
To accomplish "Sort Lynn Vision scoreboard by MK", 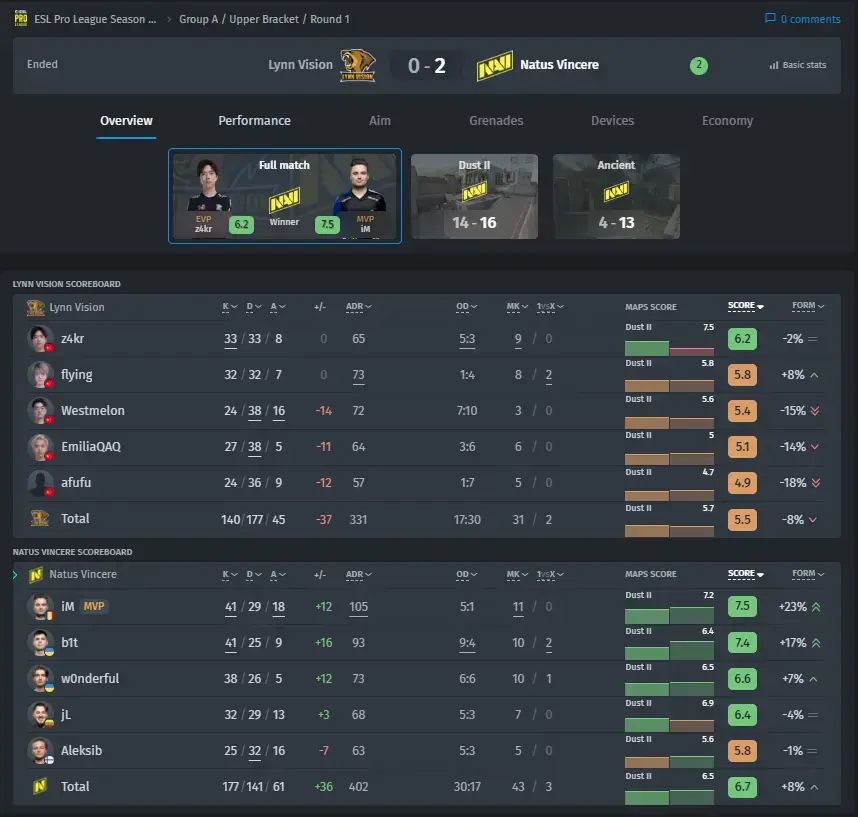I will pos(517,307).
